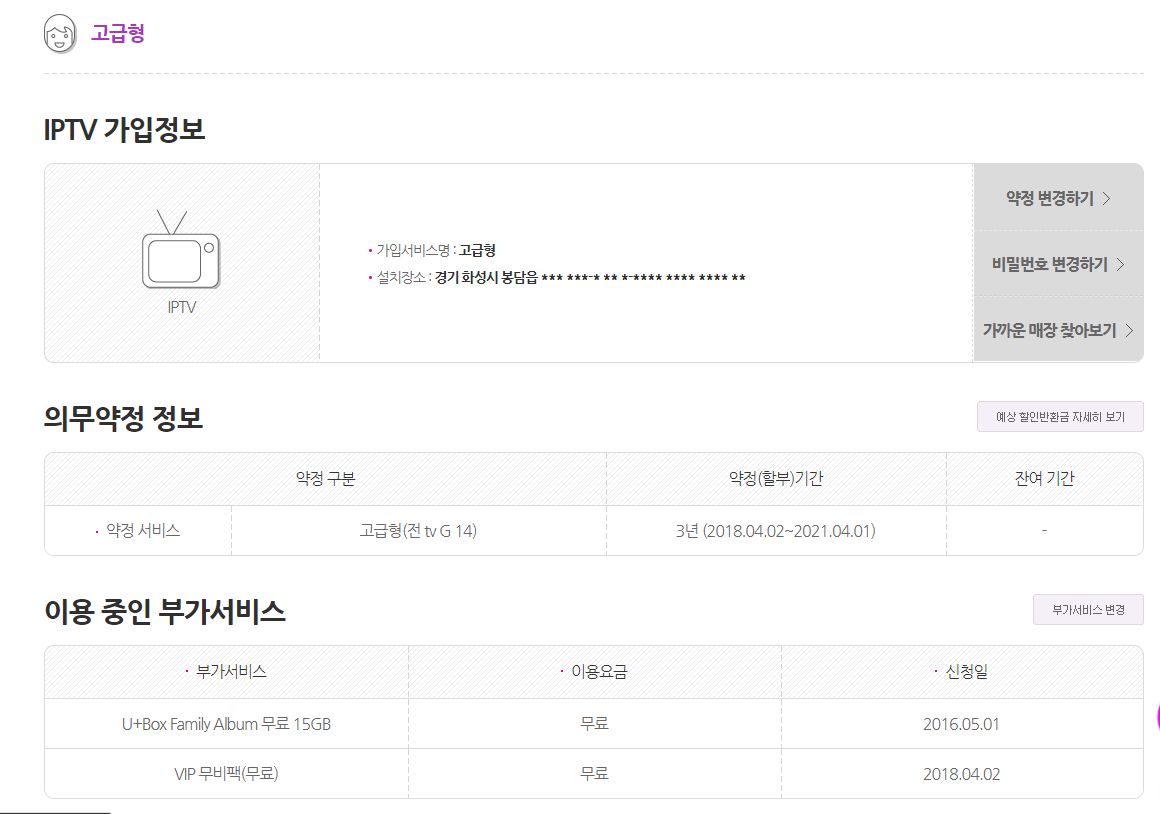
Task: Click the 고급형(전 tv G 14) contract cell
Action: (x=418, y=531)
